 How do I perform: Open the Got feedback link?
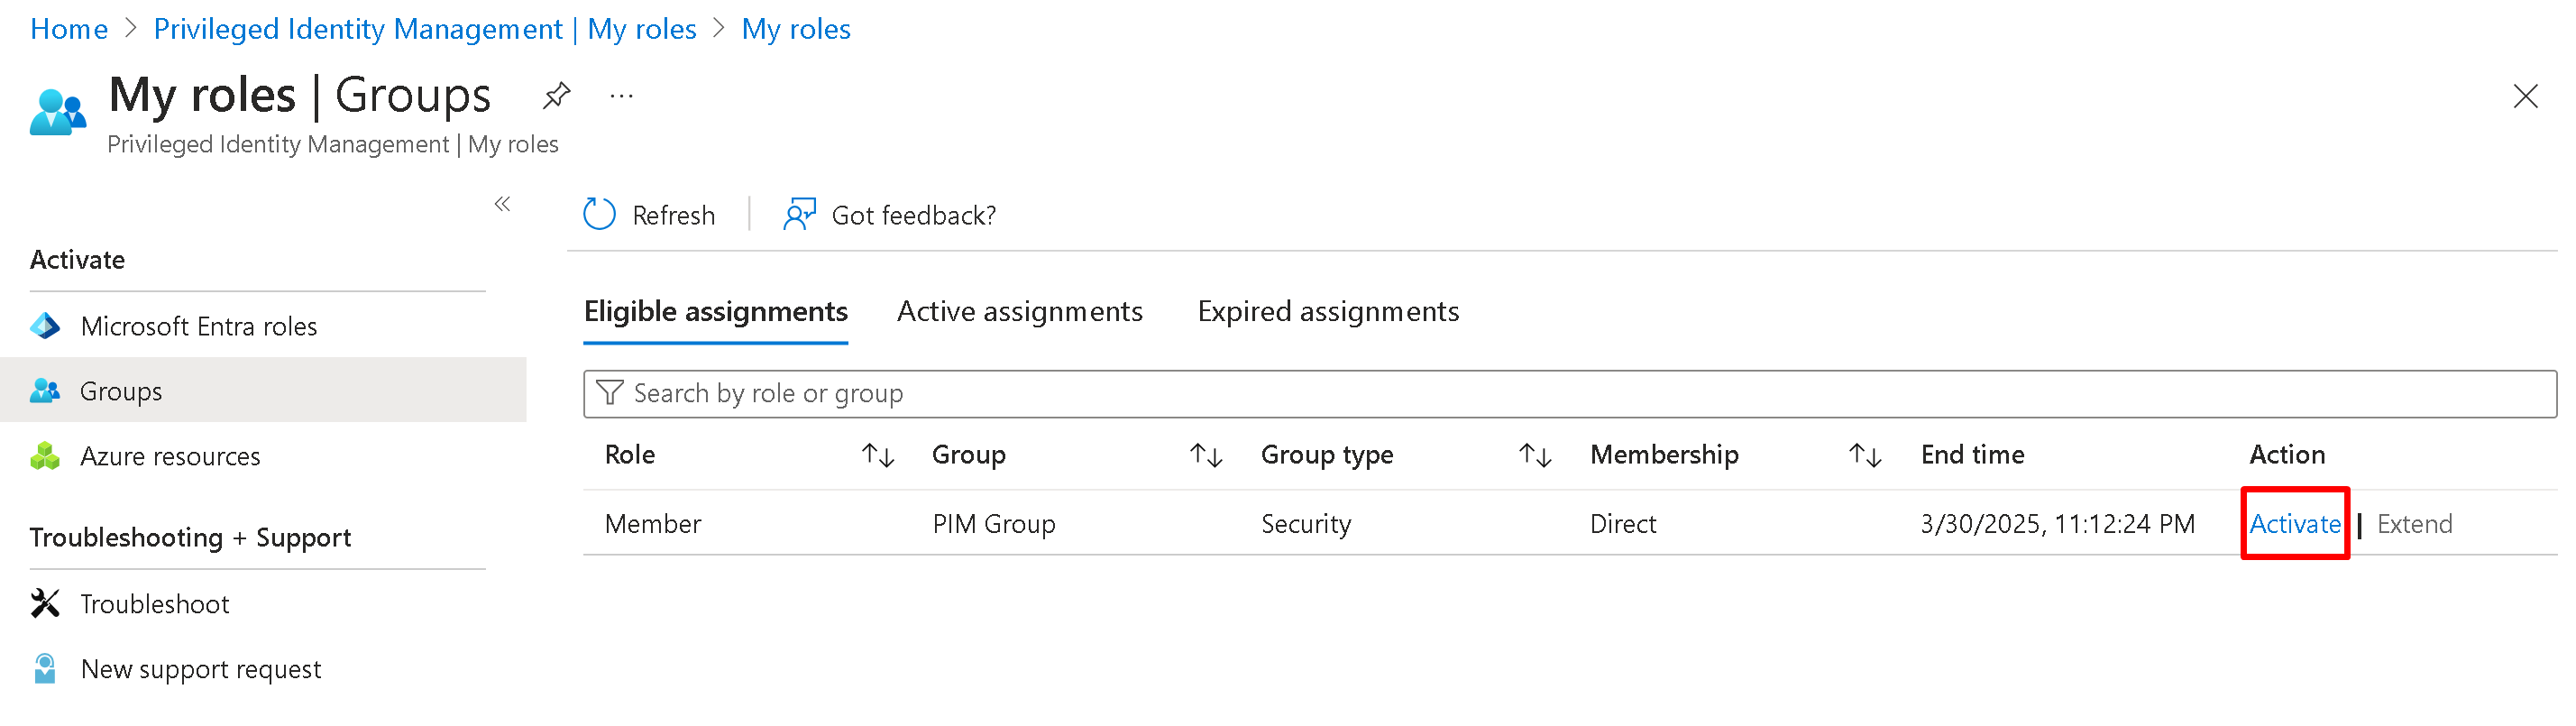[890, 215]
